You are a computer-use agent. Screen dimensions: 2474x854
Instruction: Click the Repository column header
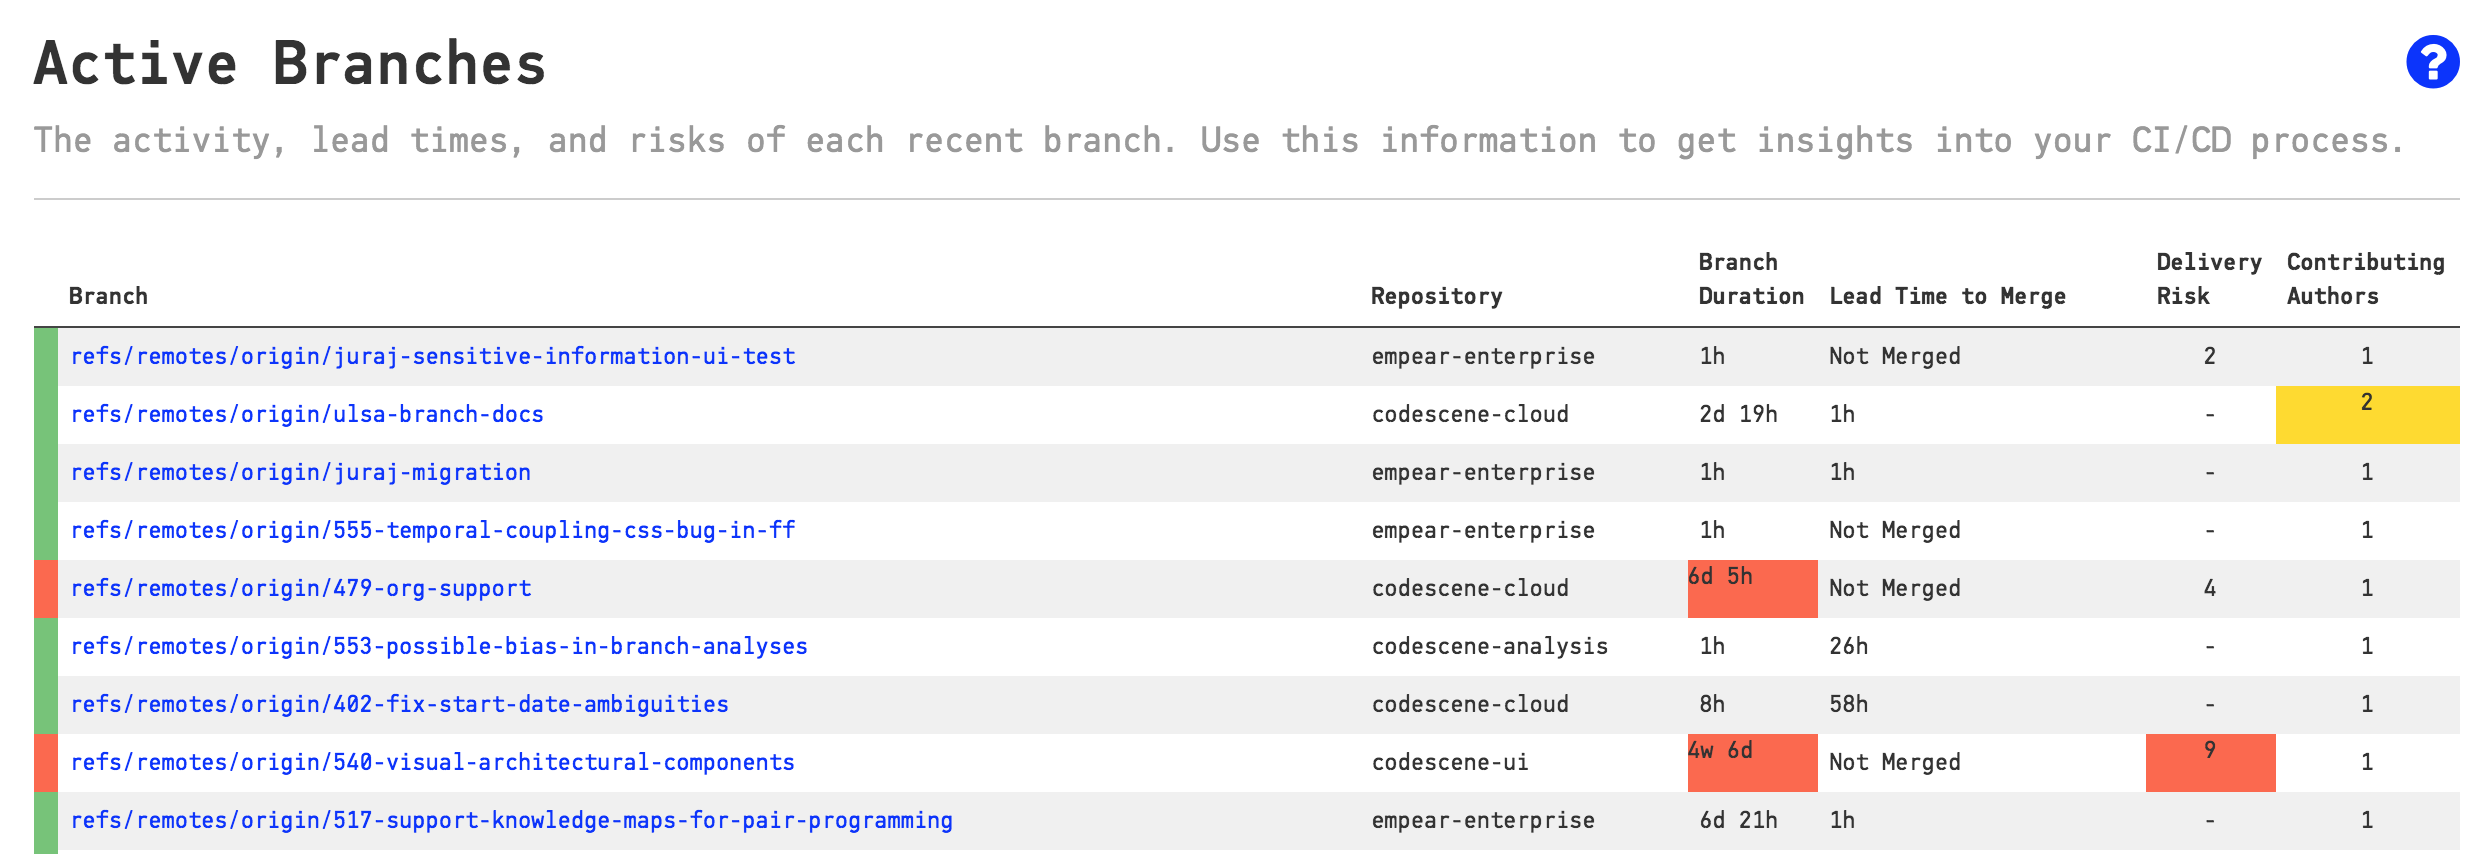(x=1436, y=296)
